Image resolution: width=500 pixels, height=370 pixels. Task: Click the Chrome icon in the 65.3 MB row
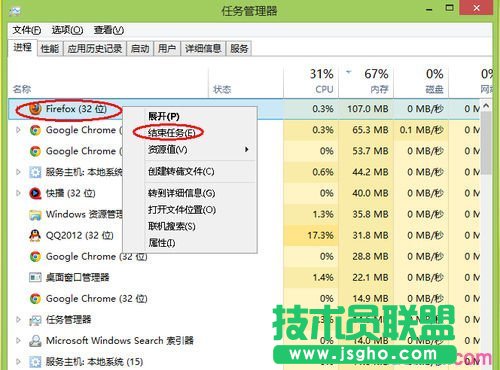(x=35, y=130)
